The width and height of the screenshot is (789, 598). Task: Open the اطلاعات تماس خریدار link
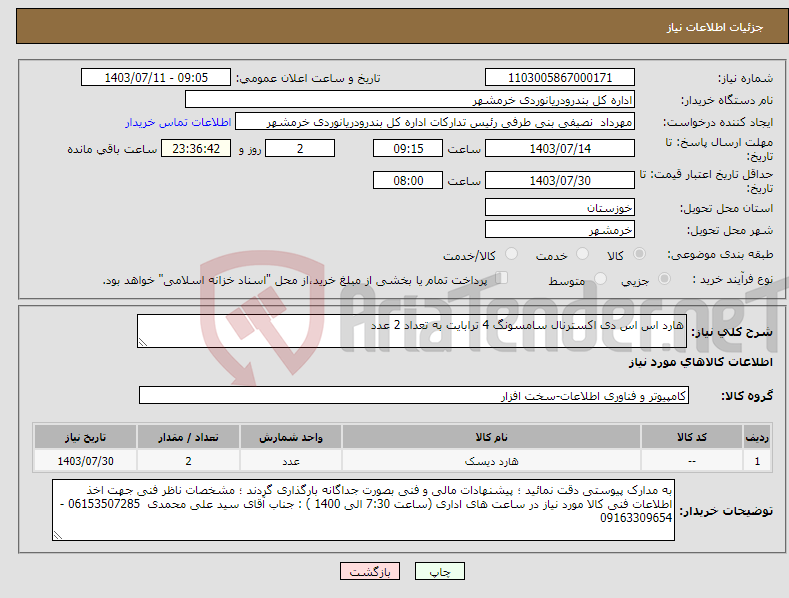tap(178, 122)
